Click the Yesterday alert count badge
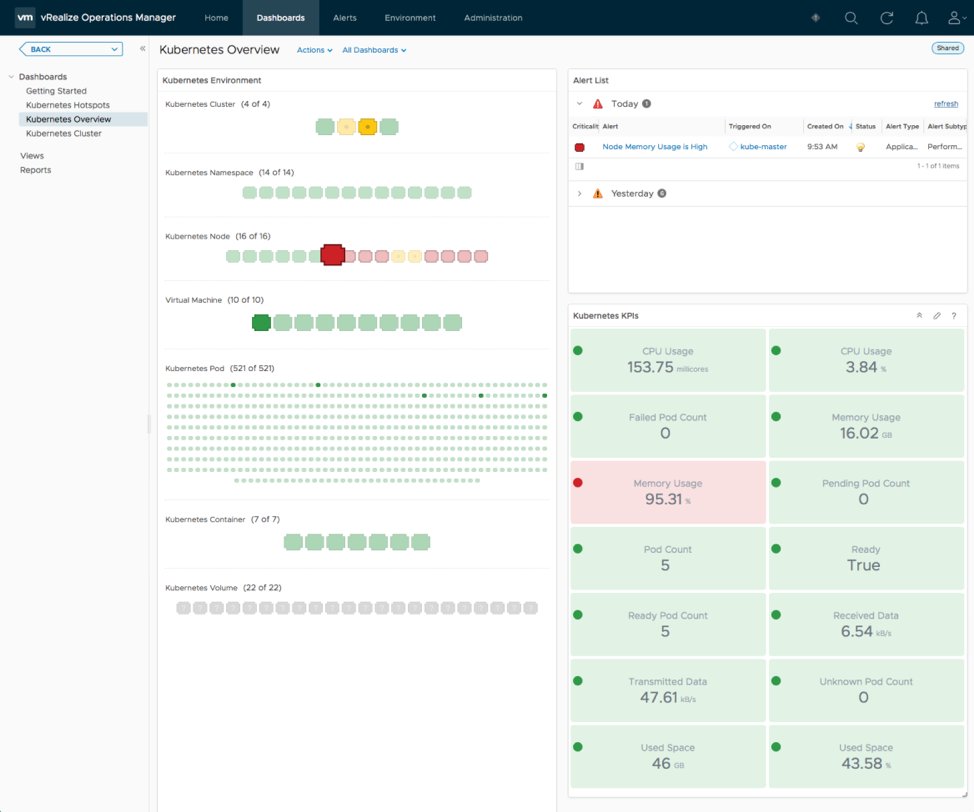Image resolution: width=974 pixels, height=812 pixels. (662, 193)
